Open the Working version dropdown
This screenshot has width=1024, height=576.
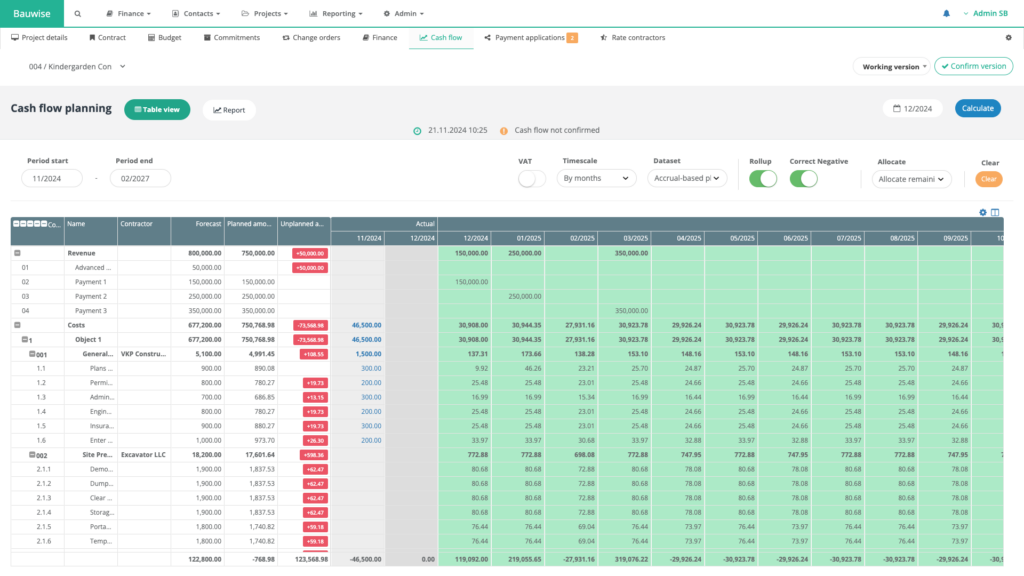891,67
